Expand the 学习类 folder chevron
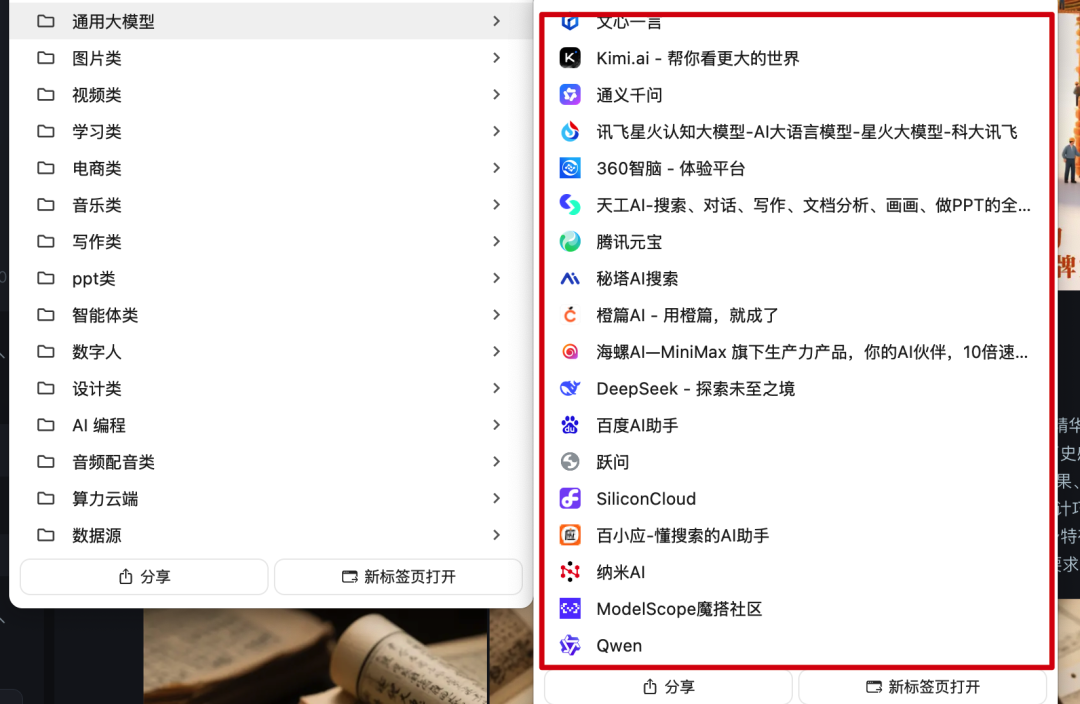 [x=497, y=131]
